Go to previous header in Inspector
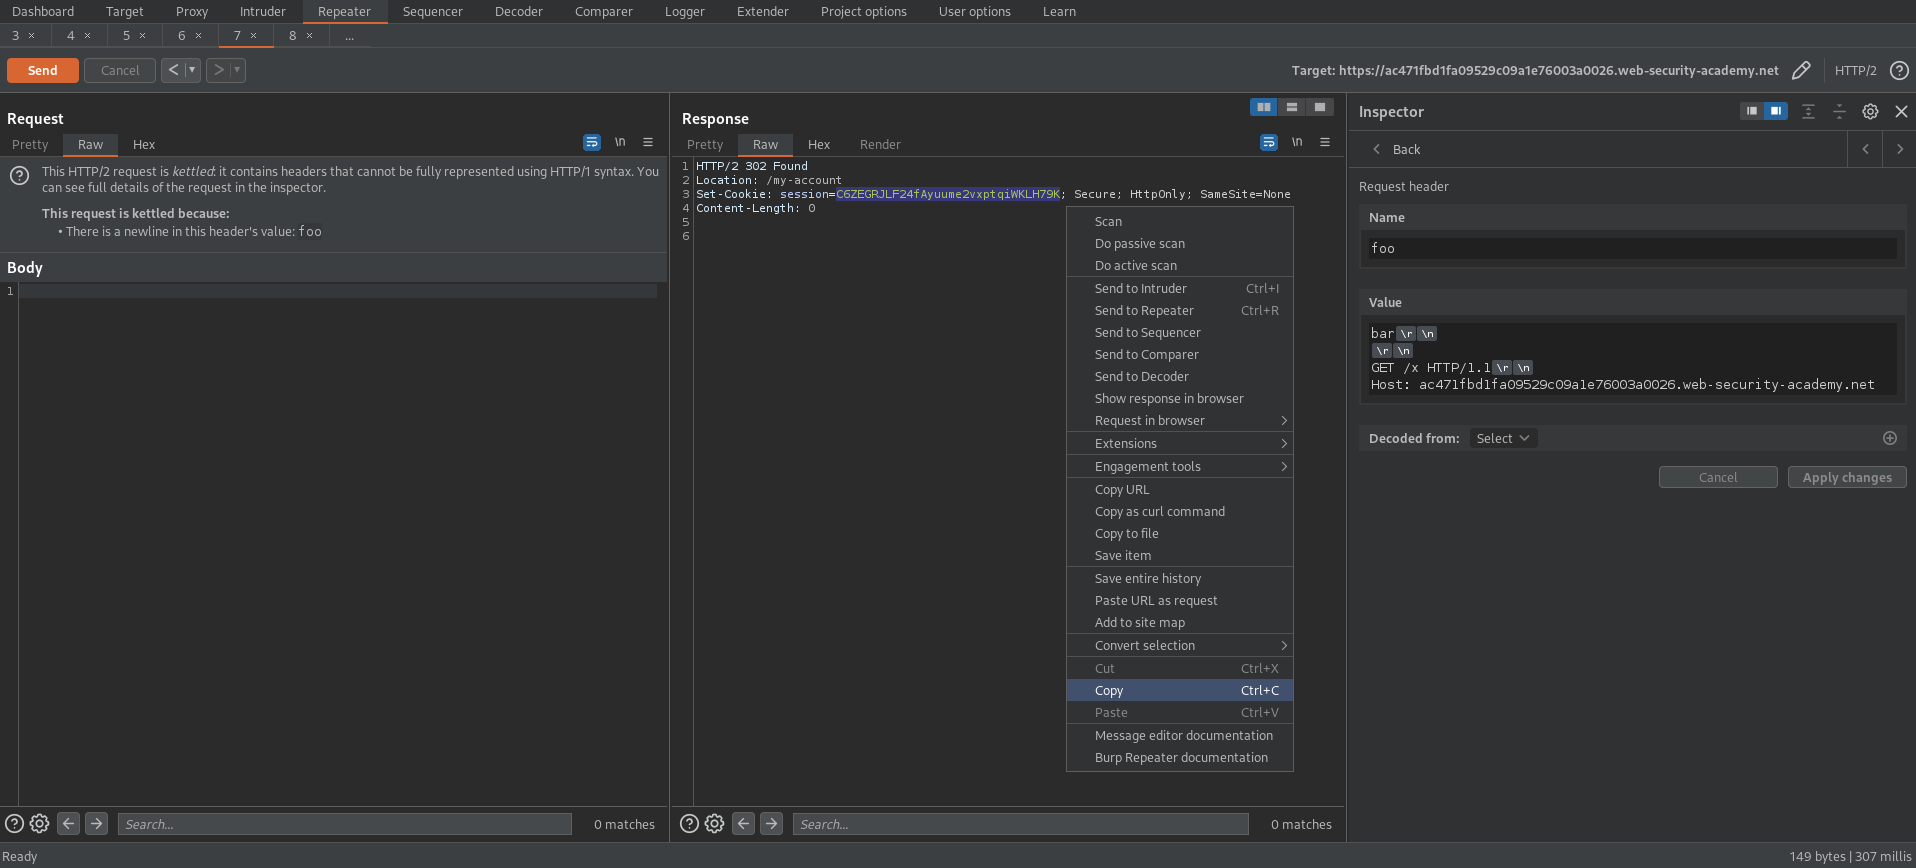 coord(1865,149)
